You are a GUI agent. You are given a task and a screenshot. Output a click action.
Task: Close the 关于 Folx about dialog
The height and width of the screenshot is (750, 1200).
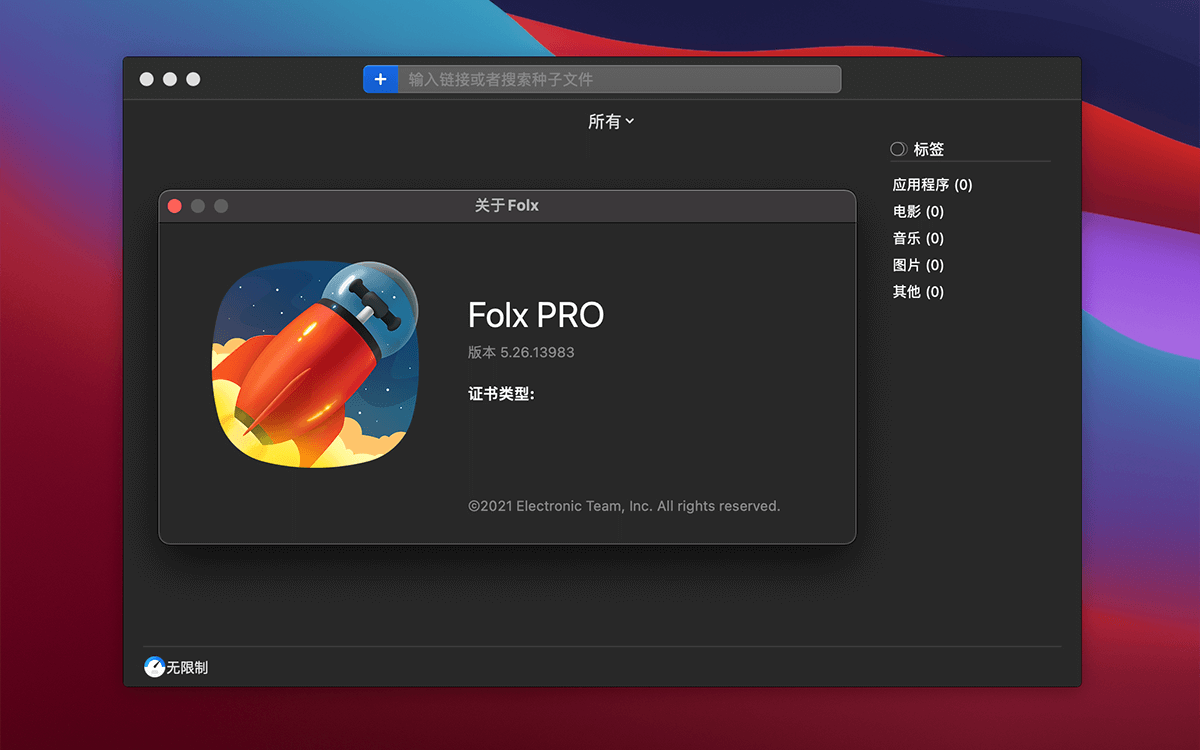pos(174,206)
